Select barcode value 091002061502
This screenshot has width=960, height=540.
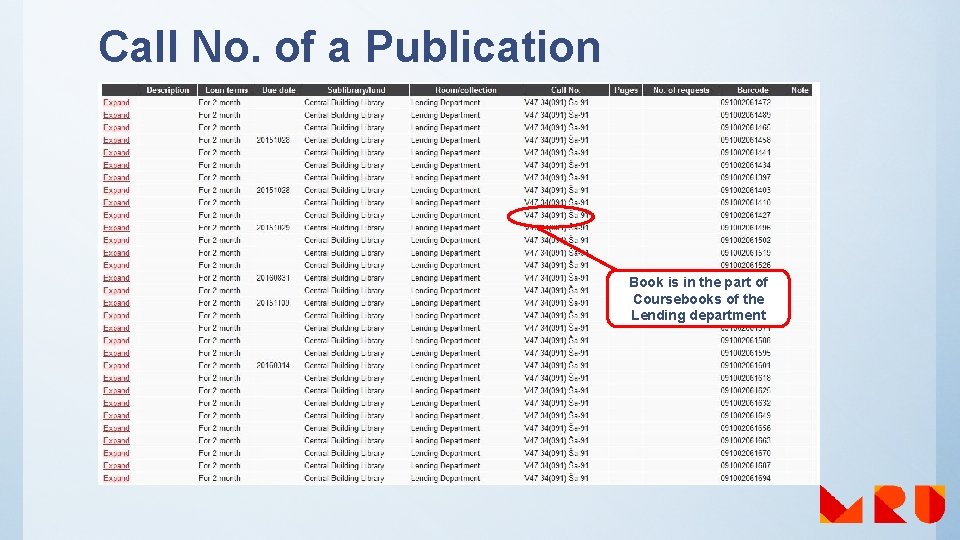[745, 241]
